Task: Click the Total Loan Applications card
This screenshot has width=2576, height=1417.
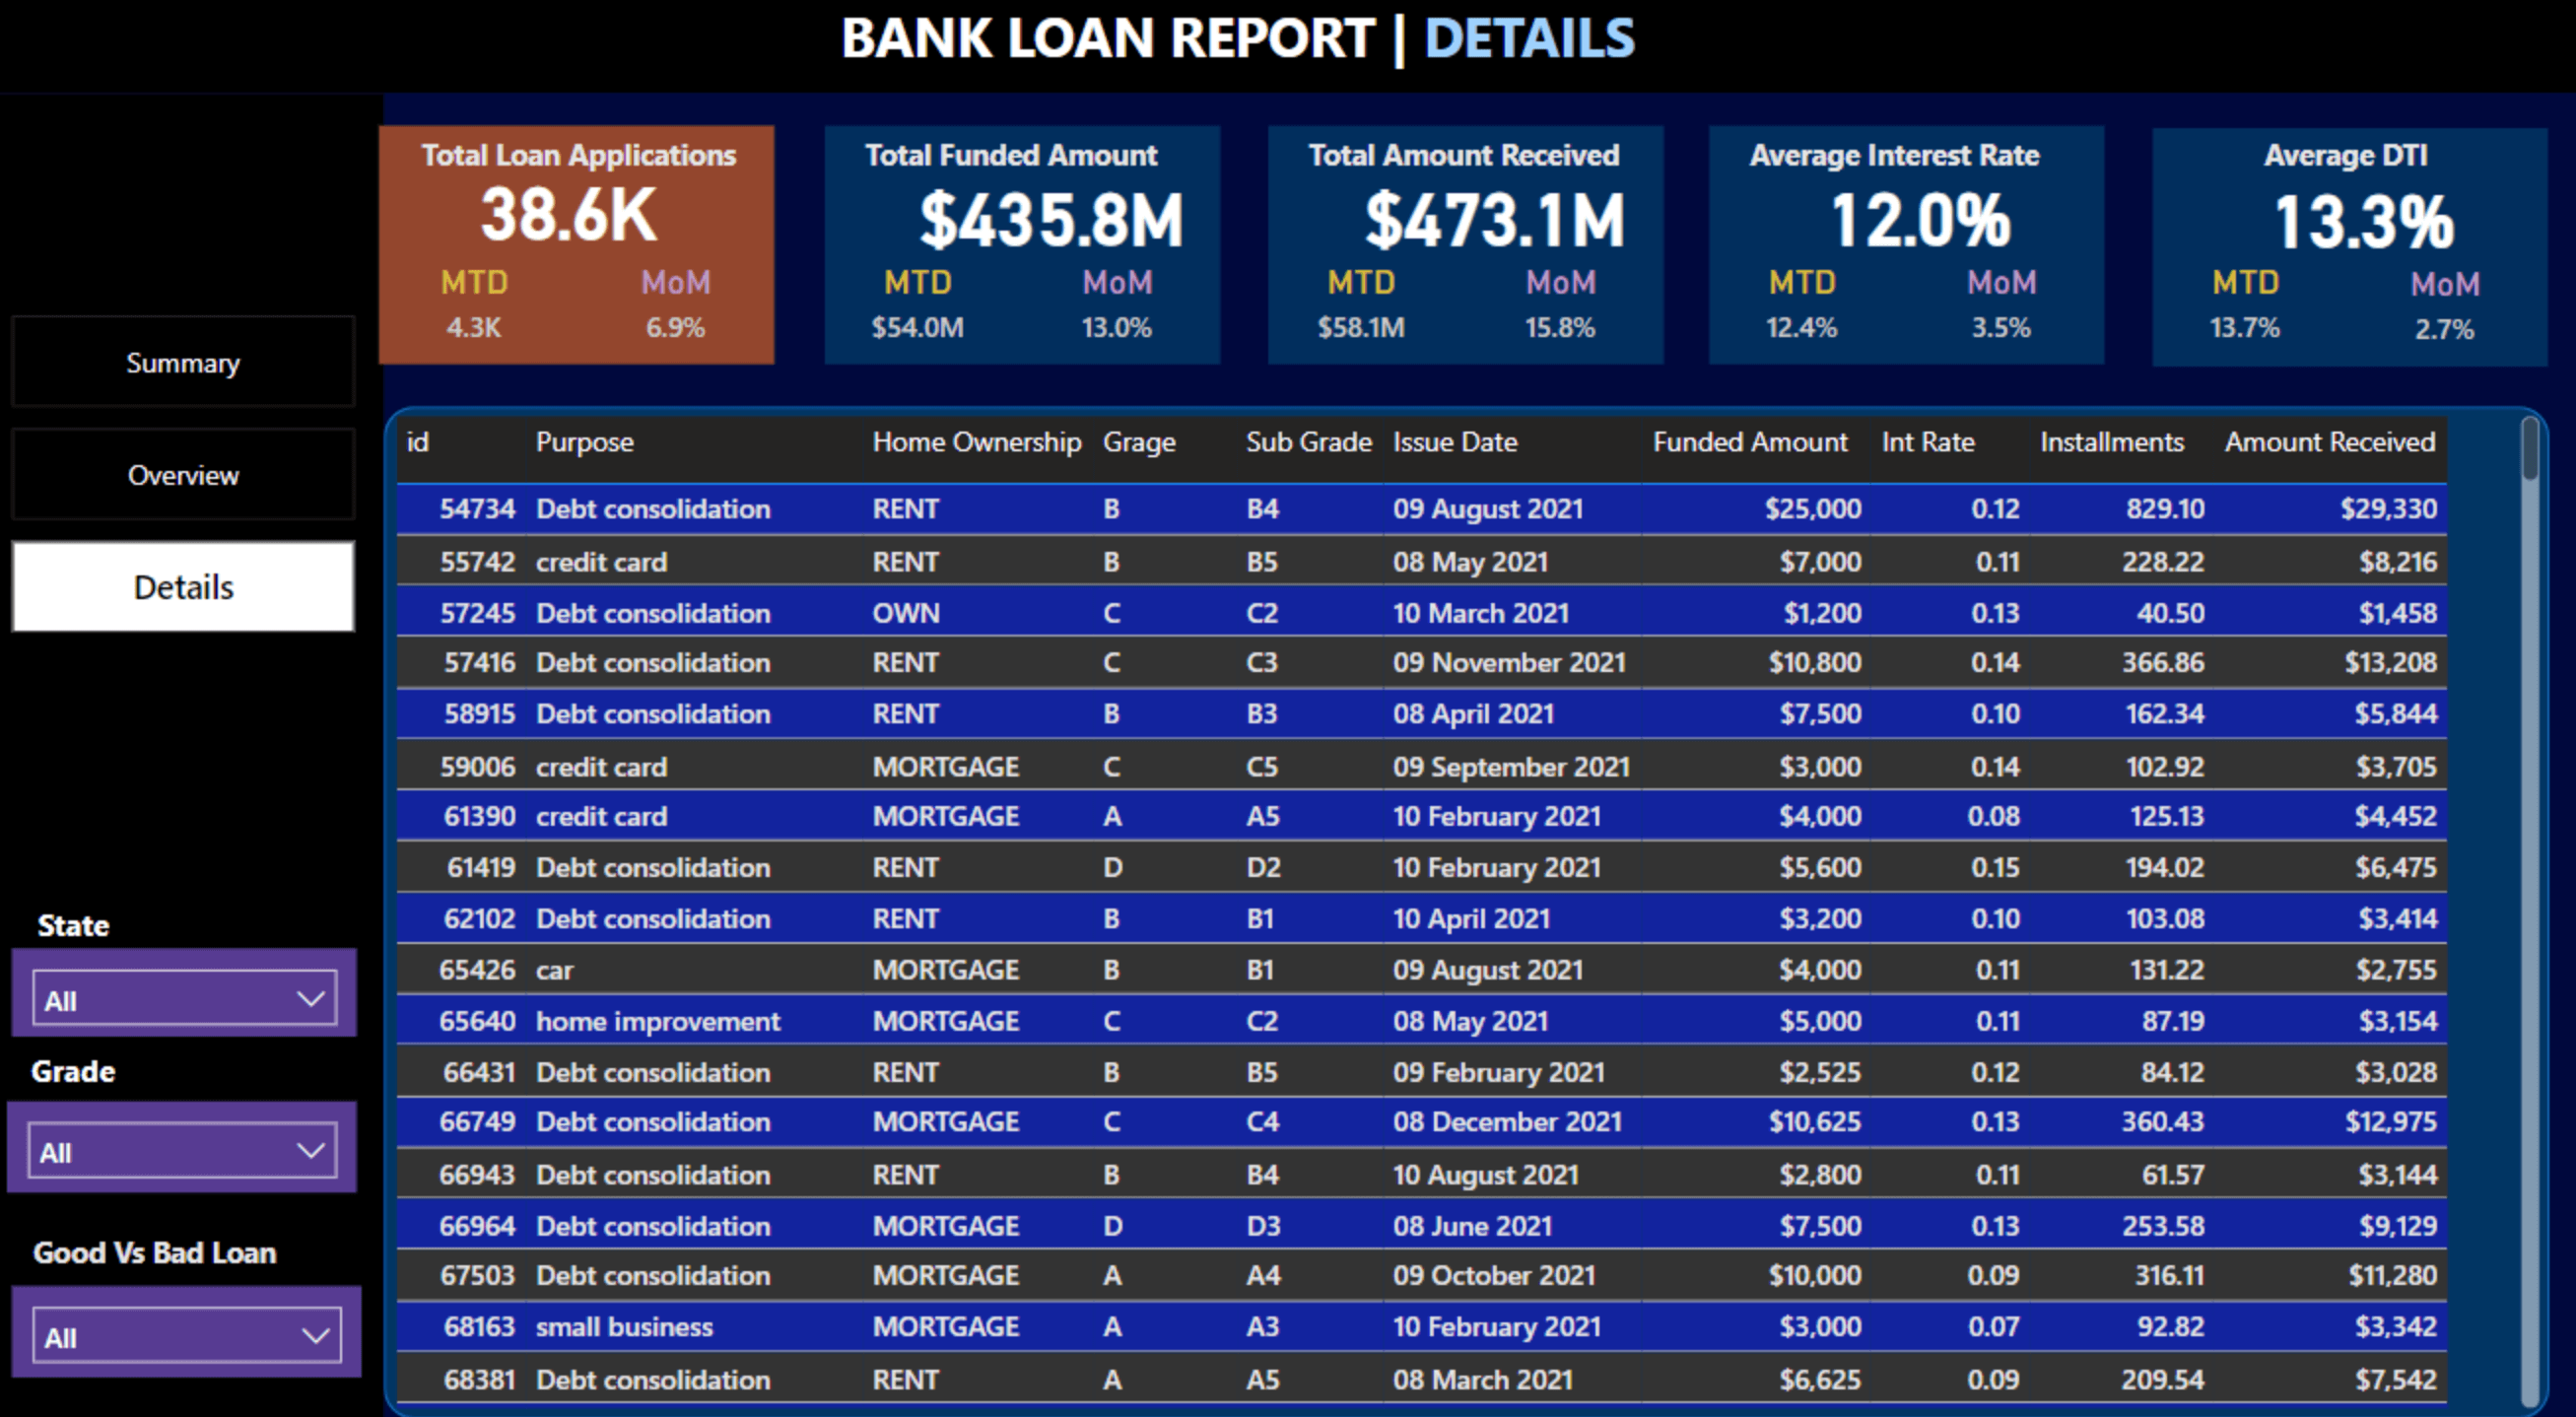Action: point(577,245)
